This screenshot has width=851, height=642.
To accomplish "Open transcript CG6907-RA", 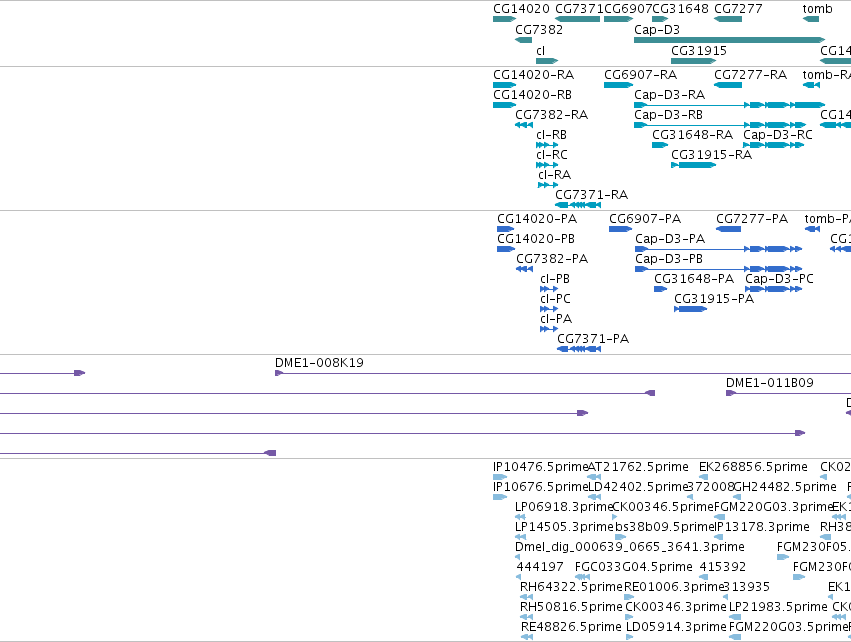I will (640, 74).
